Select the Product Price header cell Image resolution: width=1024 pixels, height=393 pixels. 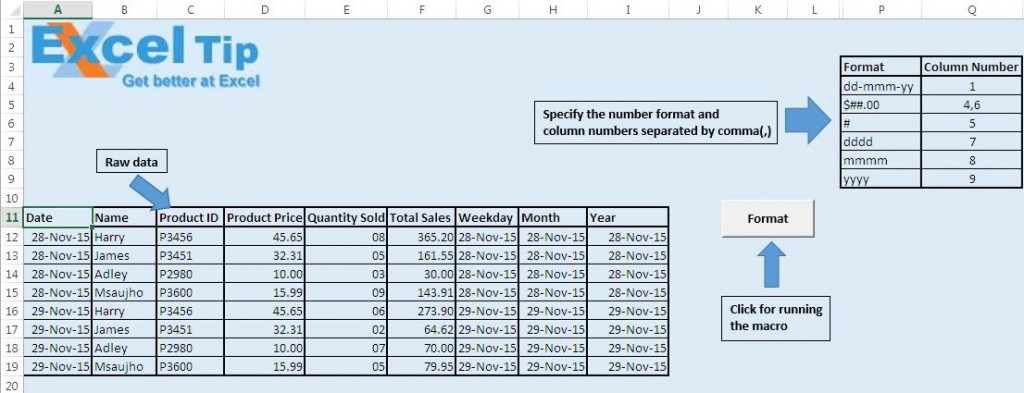tap(264, 217)
